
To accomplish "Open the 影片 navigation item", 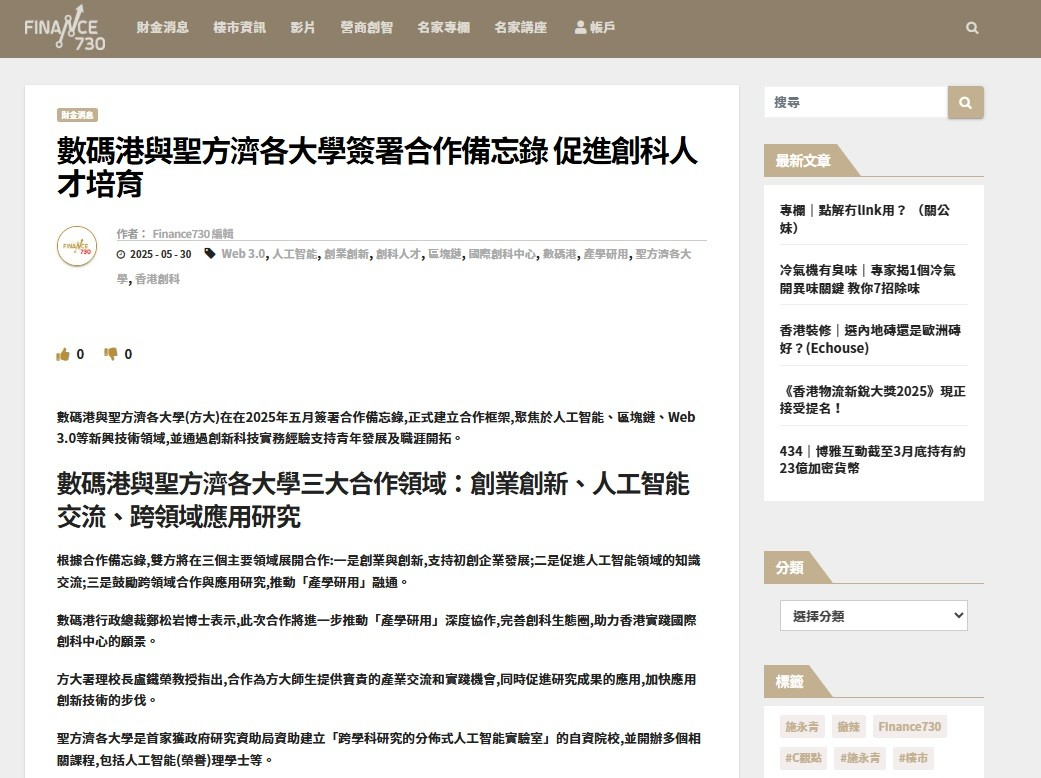I will pos(303,28).
